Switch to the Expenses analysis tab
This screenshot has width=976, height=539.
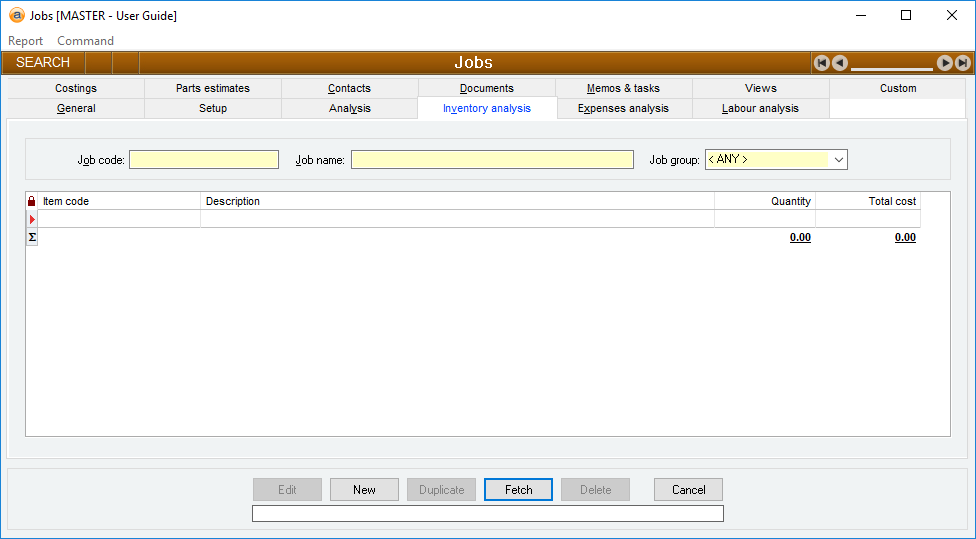click(x=623, y=108)
